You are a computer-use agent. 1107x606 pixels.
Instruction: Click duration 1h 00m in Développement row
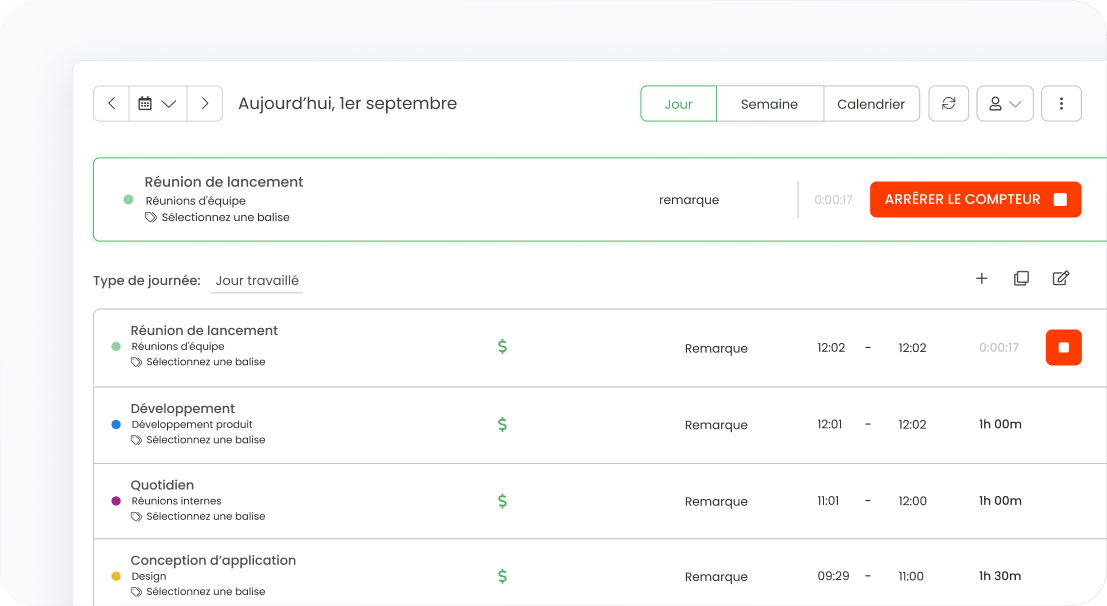(x=1000, y=424)
